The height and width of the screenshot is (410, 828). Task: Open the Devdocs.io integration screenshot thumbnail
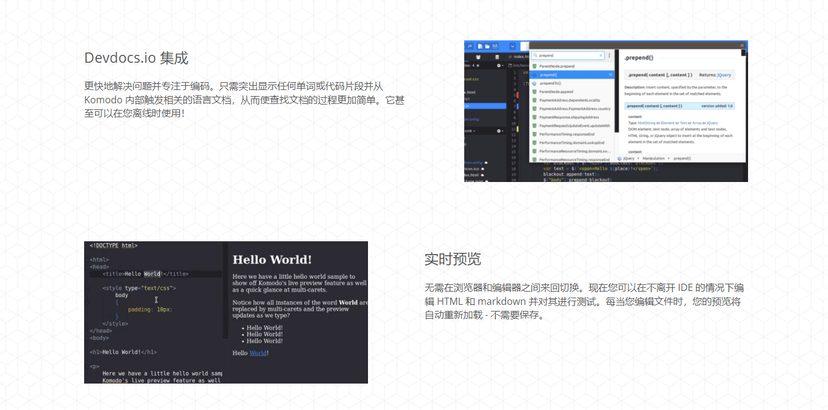pos(606,111)
